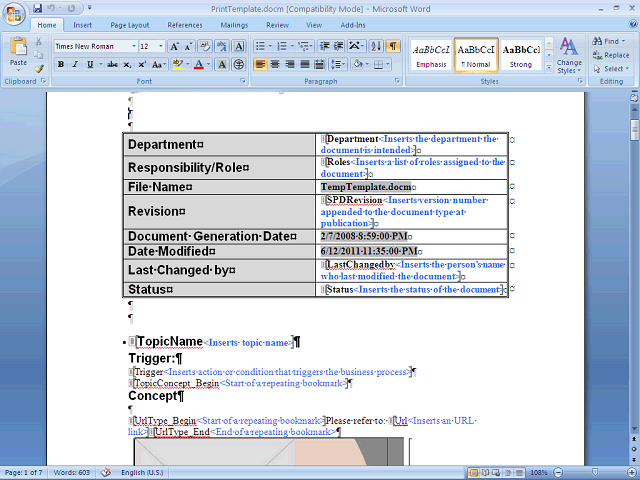Decrease font size with Shrink Font
Screen dimensions: 640x480
188,46
